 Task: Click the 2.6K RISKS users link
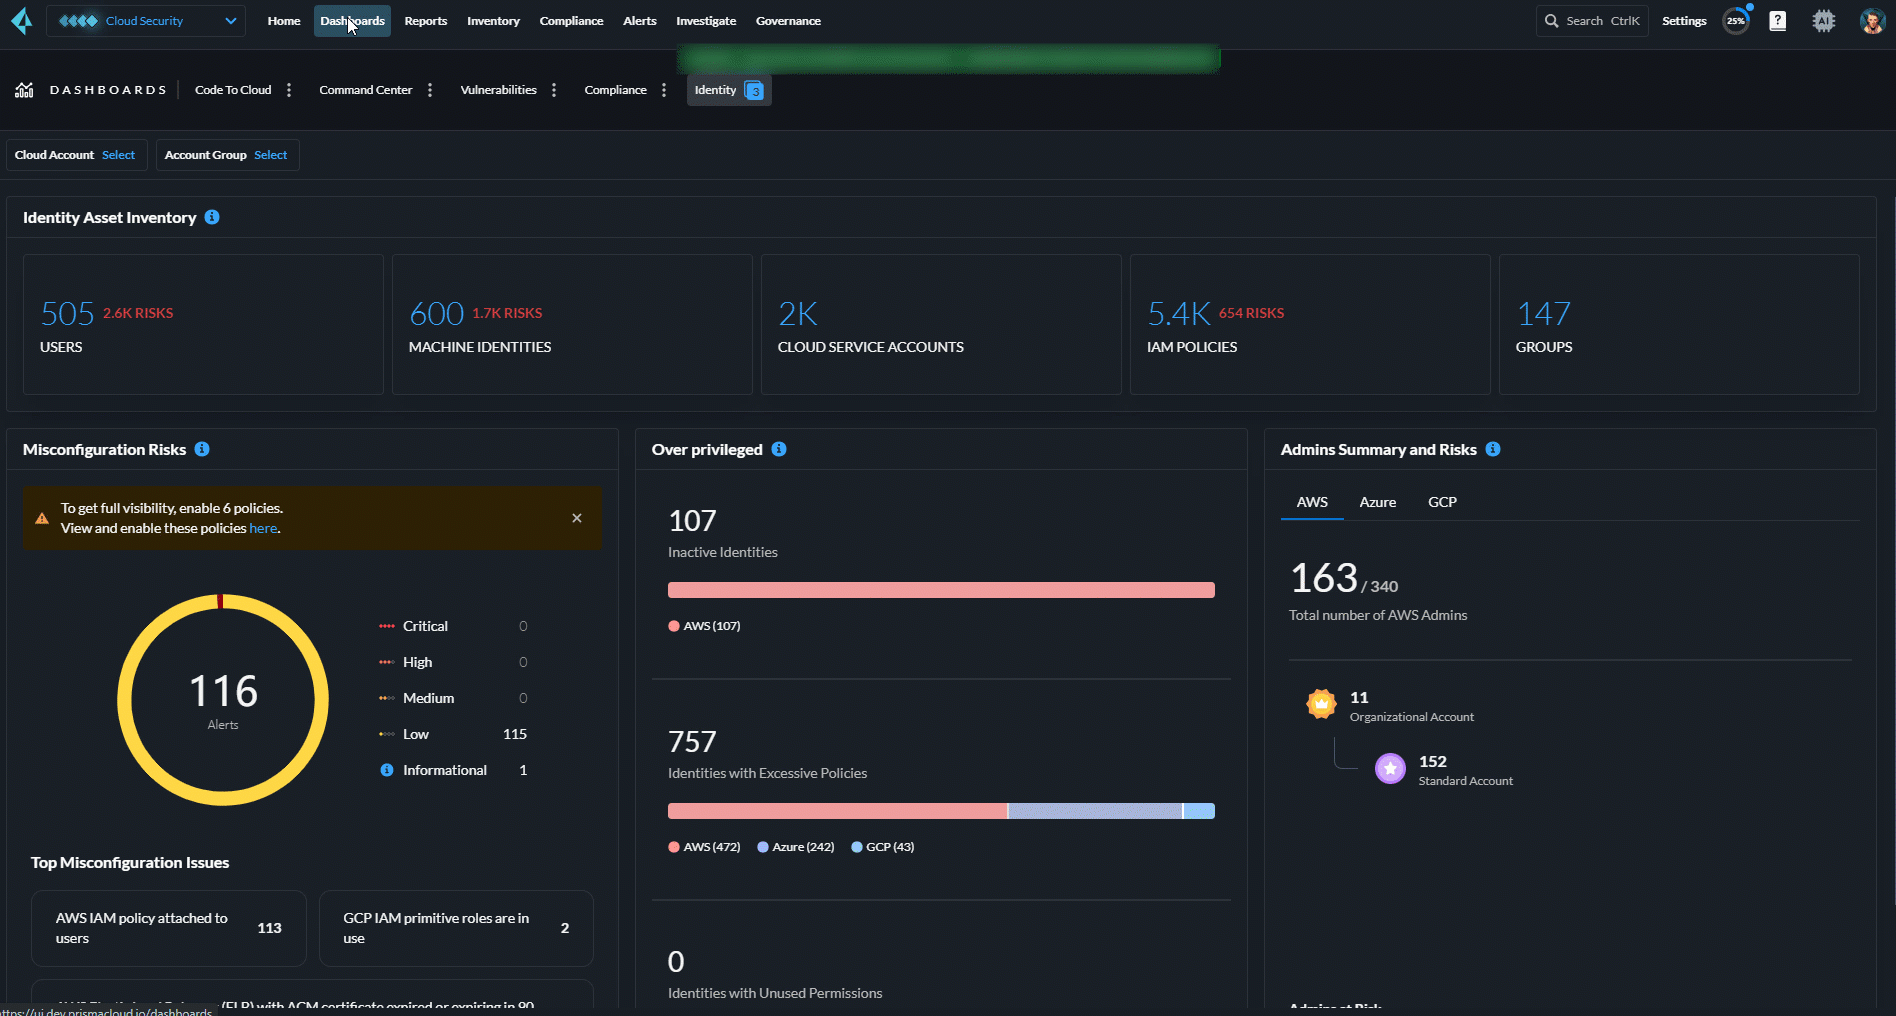click(x=138, y=313)
